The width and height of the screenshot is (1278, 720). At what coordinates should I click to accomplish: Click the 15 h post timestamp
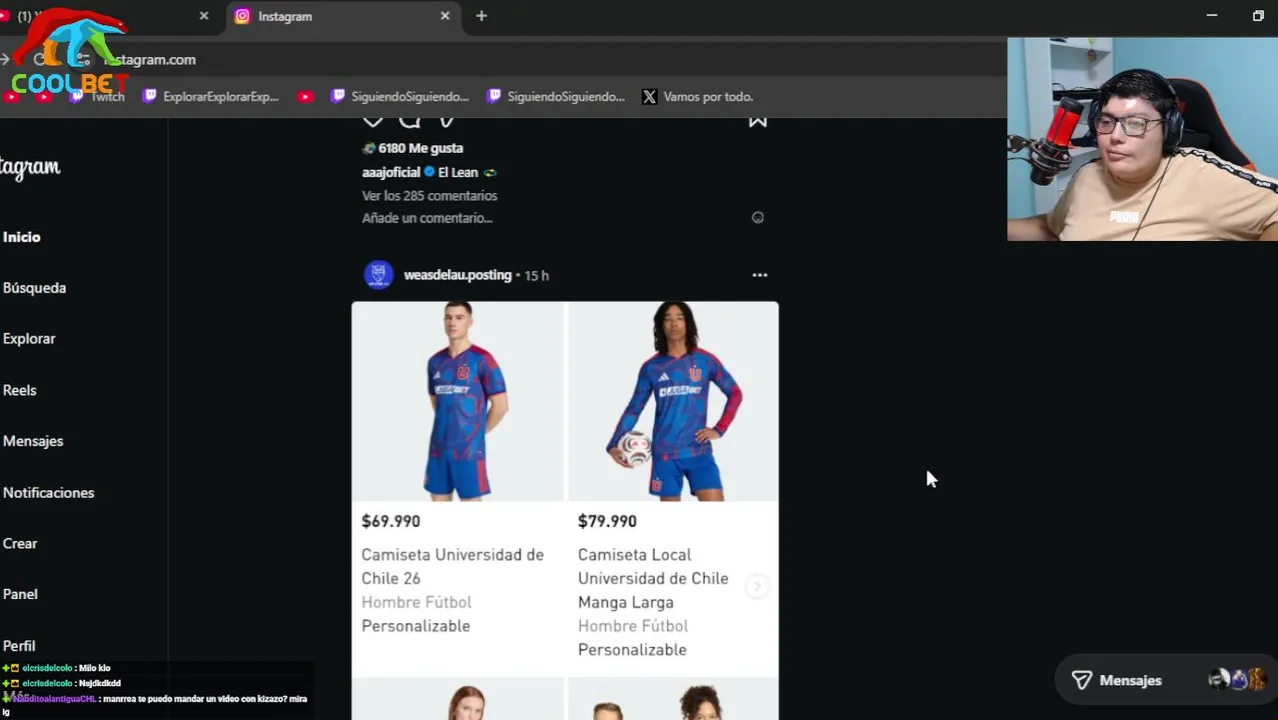coord(537,276)
